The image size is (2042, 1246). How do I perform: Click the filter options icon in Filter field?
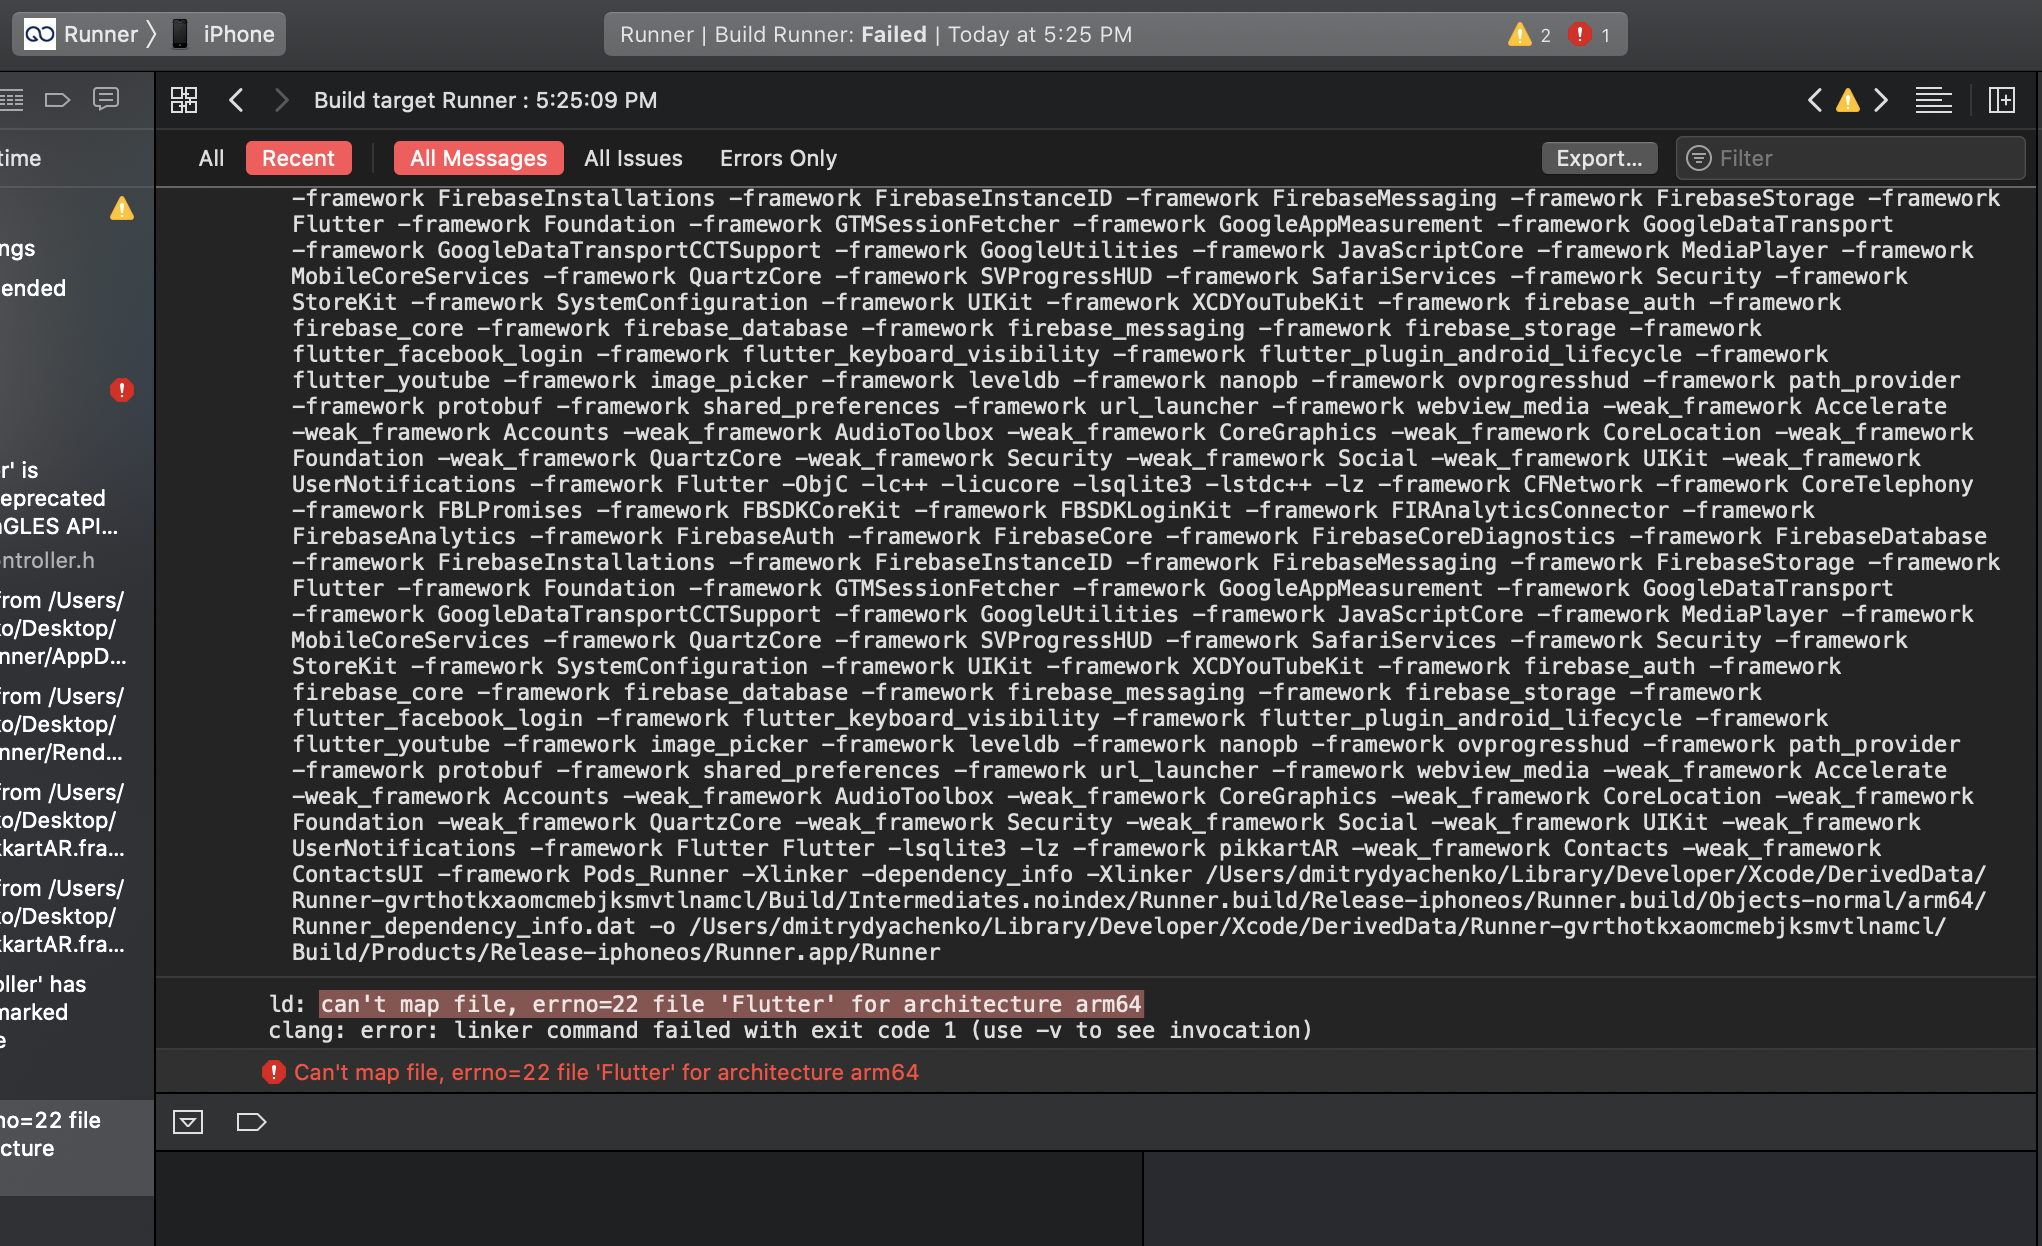pos(1699,158)
